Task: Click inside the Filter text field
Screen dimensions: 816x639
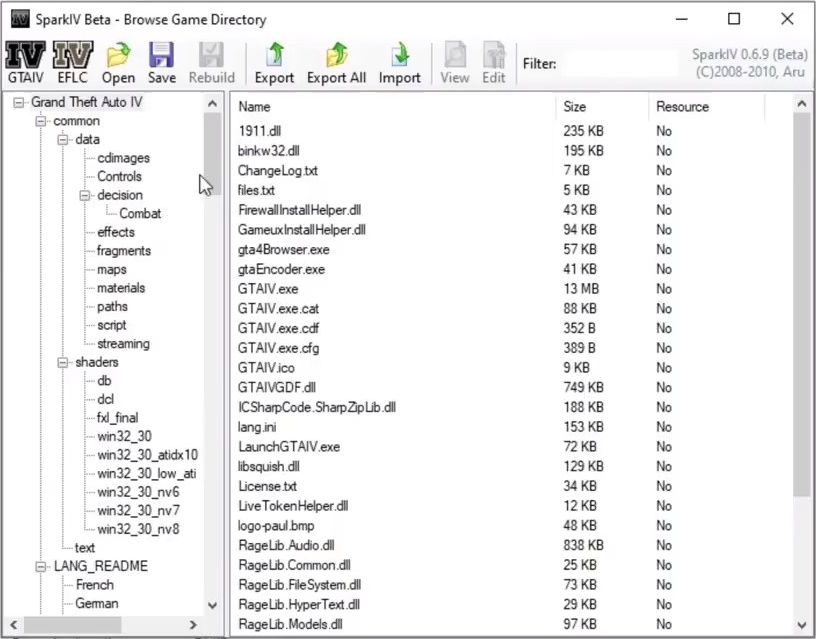Action: [x=620, y=64]
